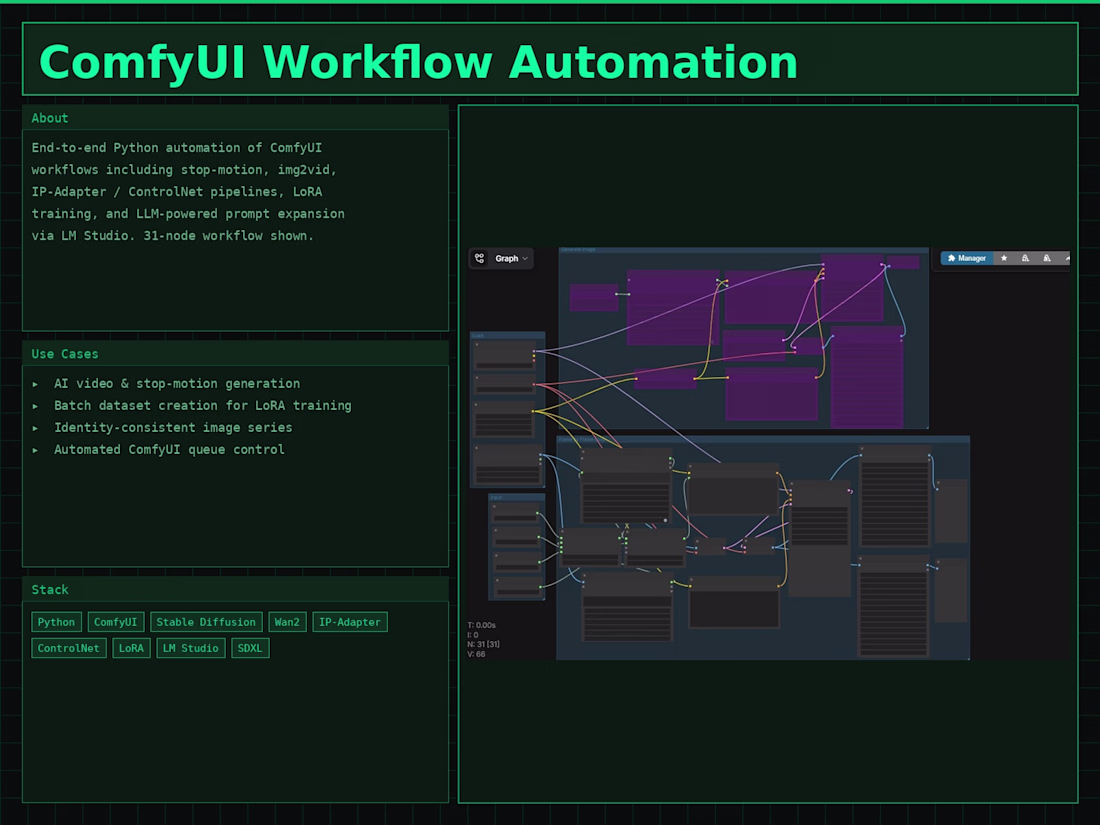Click the 'via LM Studio. 31-node workflow shown.' line

pos(173,236)
